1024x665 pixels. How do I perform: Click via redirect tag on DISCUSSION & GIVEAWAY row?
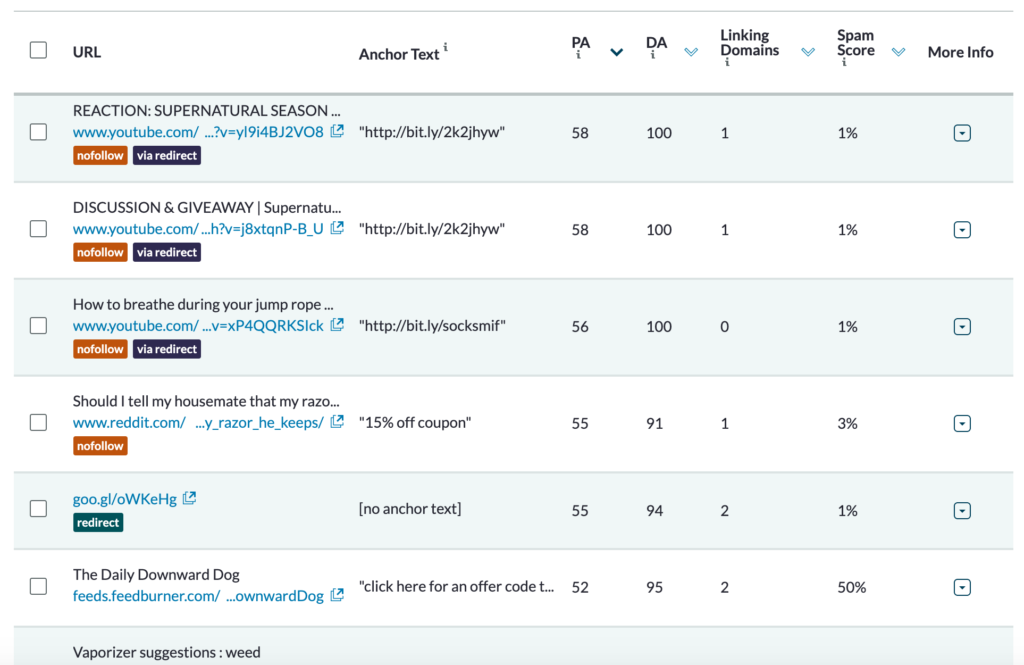167,252
